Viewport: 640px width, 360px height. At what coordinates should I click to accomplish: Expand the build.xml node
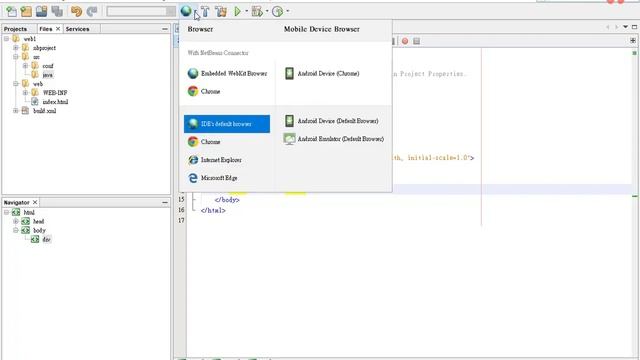click(x=16, y=111)
